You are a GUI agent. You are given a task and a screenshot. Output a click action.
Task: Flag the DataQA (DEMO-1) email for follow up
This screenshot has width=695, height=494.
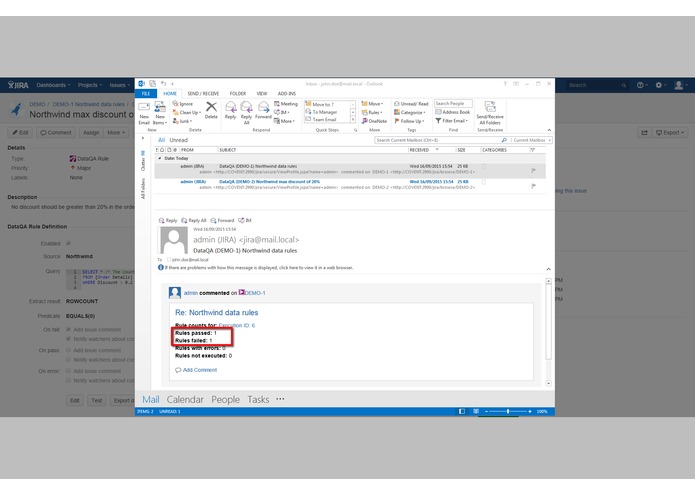click(533, 171)
